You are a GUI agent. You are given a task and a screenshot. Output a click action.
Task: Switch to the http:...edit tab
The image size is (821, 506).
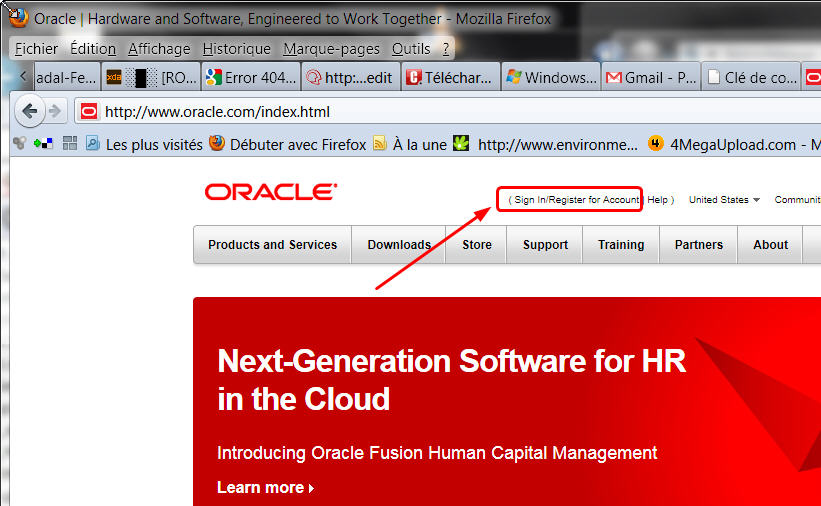(x=351, y=77)
